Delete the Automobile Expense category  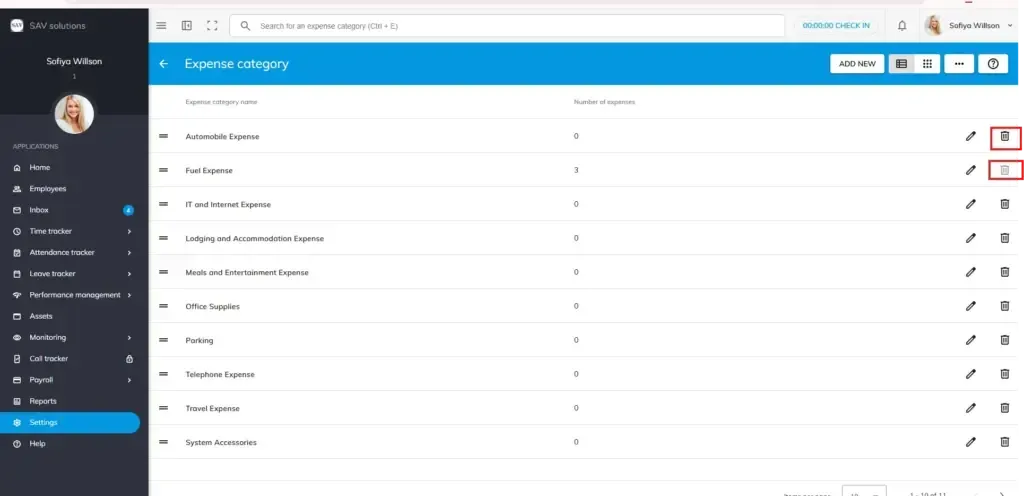click(1005, 136)
